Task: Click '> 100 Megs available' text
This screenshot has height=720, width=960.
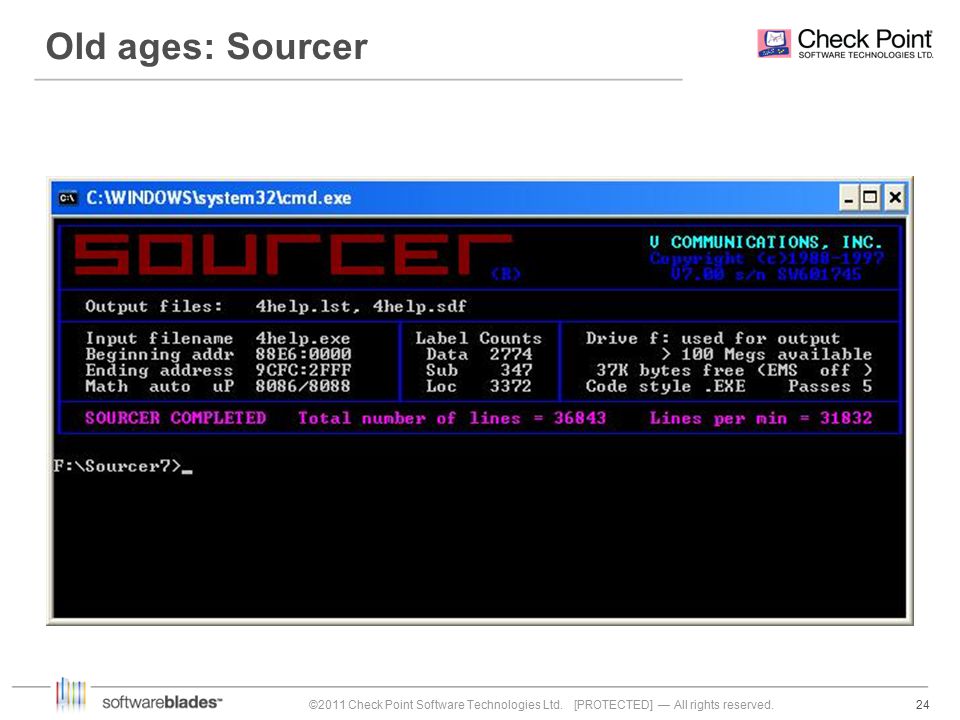Action: (x=766, y=354)
